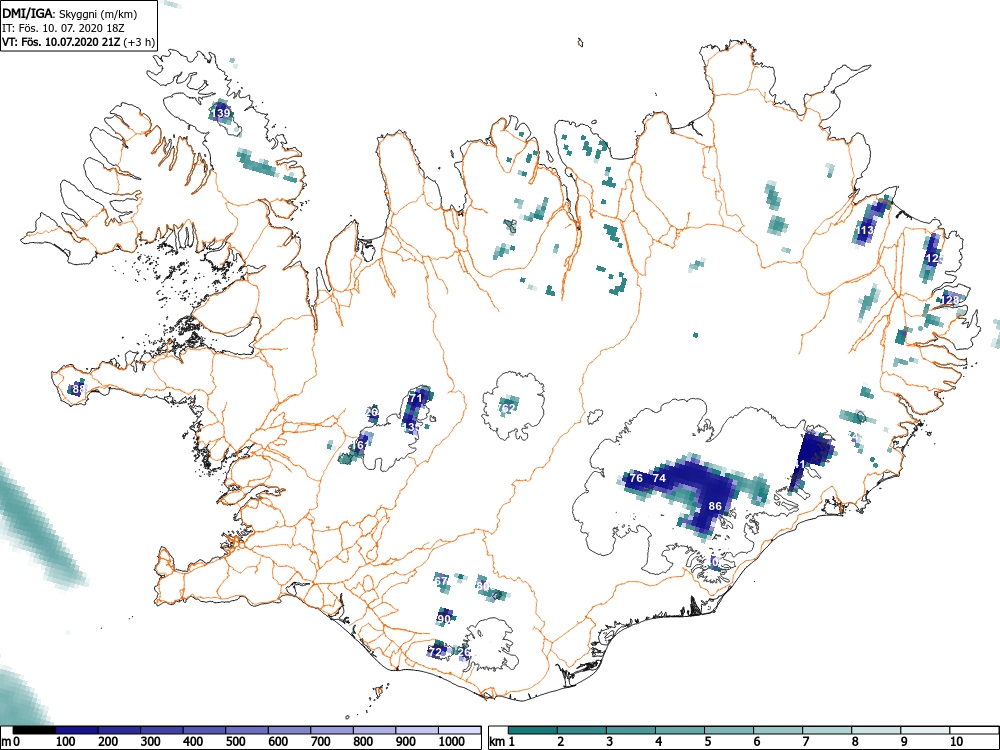This screenshot has height=750, width=1000.
Task: Click the visibility value 71 on the map
Action: [415, 397]
